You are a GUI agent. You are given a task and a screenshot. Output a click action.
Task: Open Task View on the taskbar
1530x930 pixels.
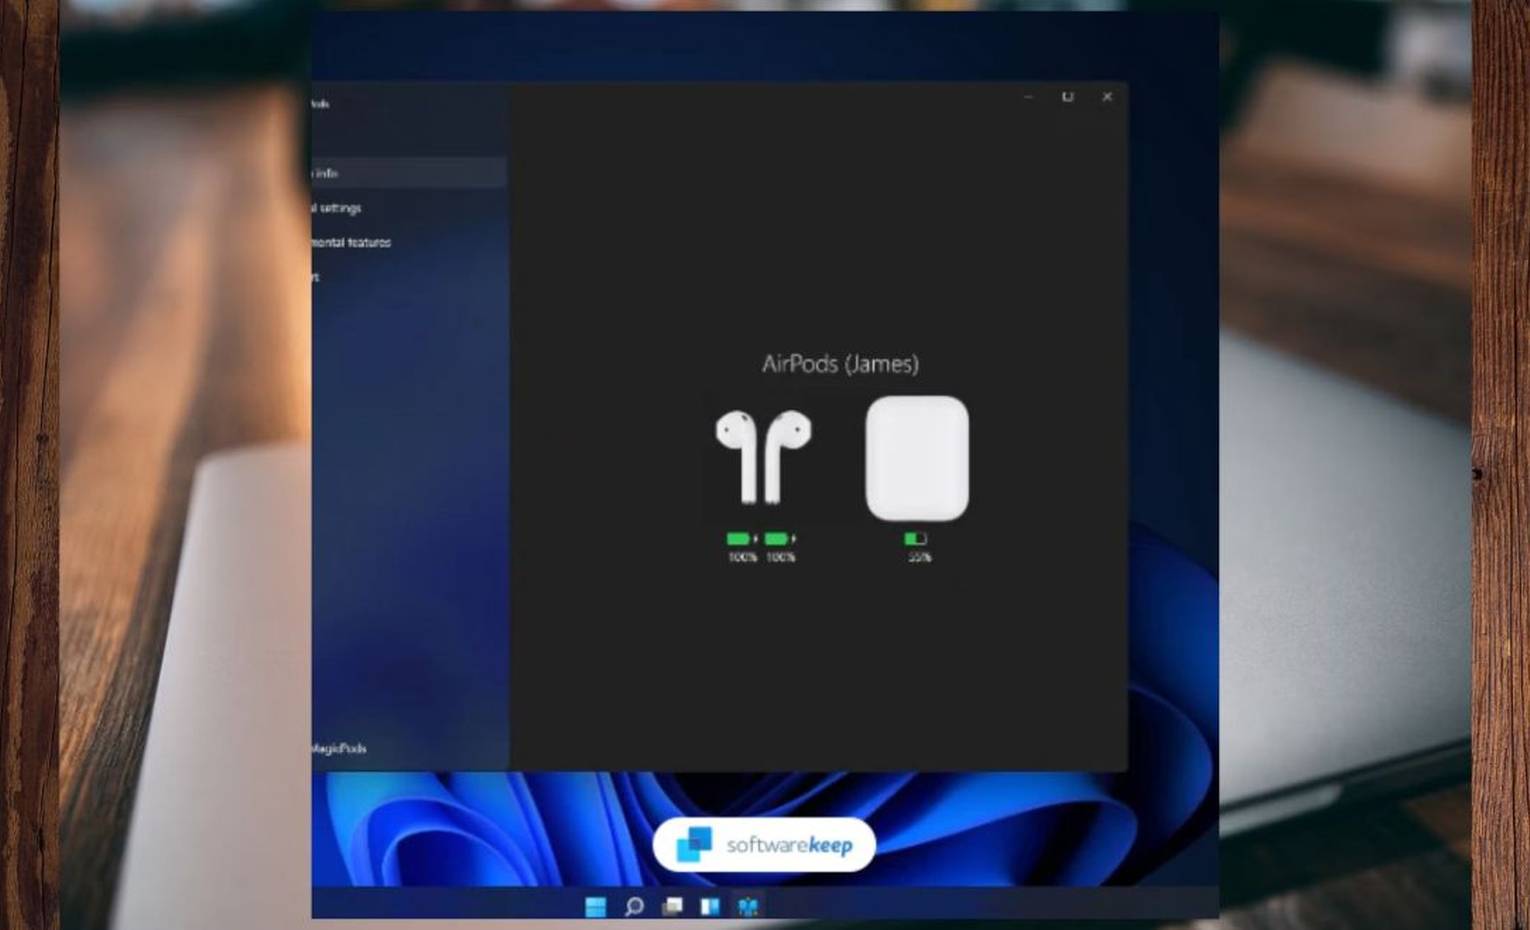coord(672,906)
